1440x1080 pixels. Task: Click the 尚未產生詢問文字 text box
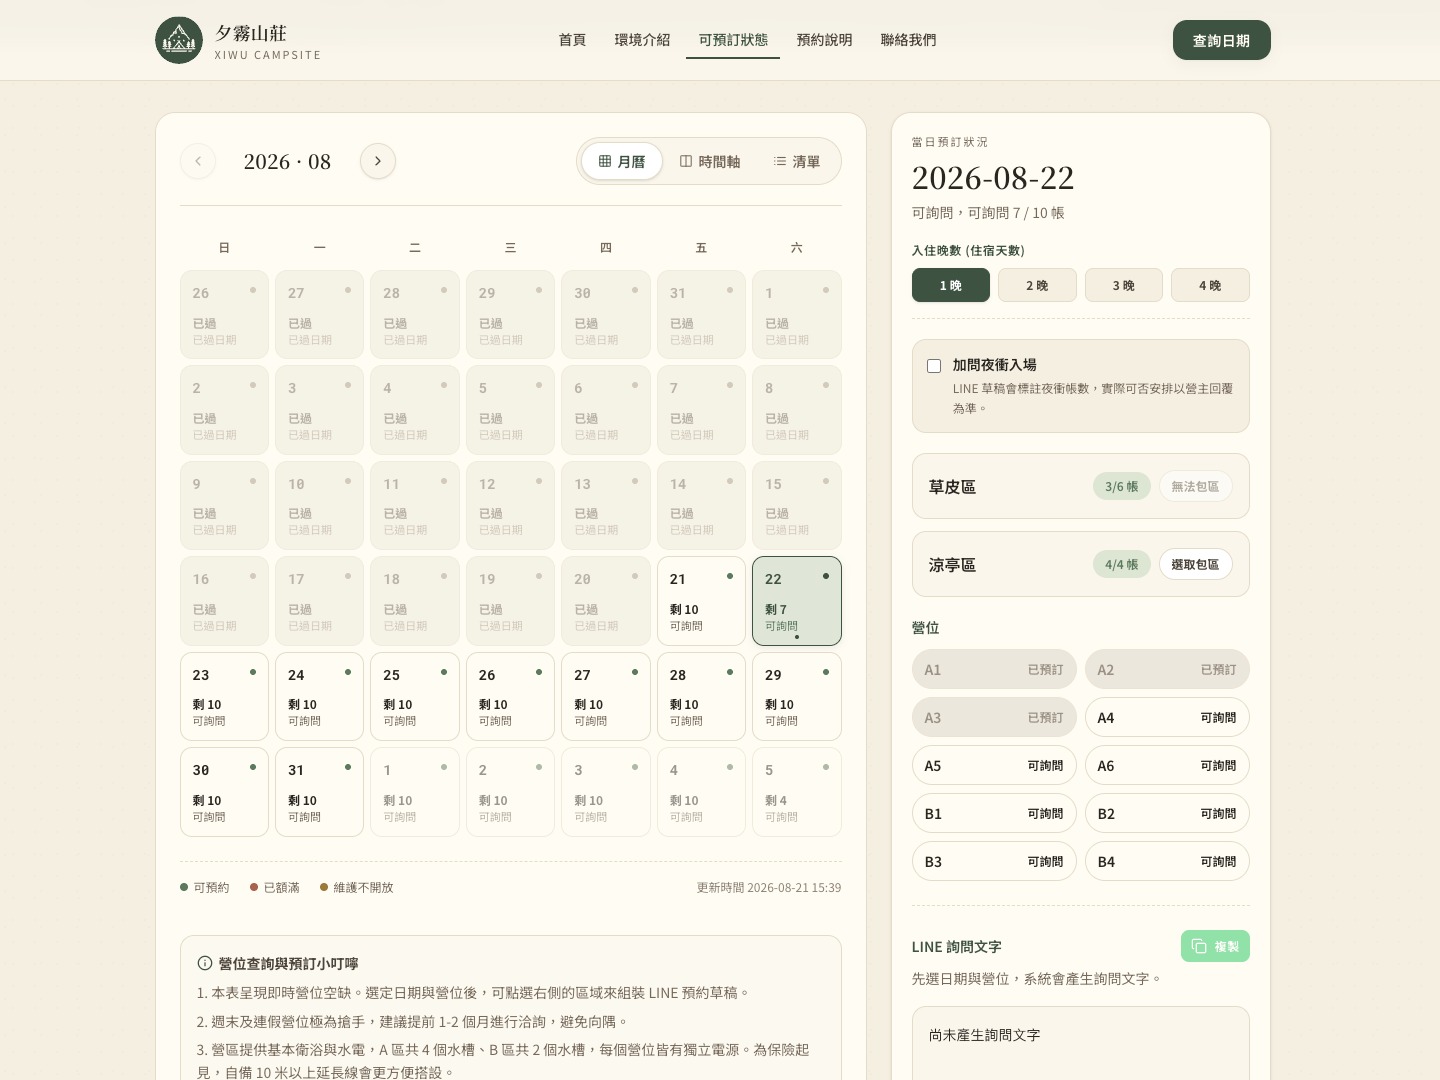(x=1081, y=1043)
